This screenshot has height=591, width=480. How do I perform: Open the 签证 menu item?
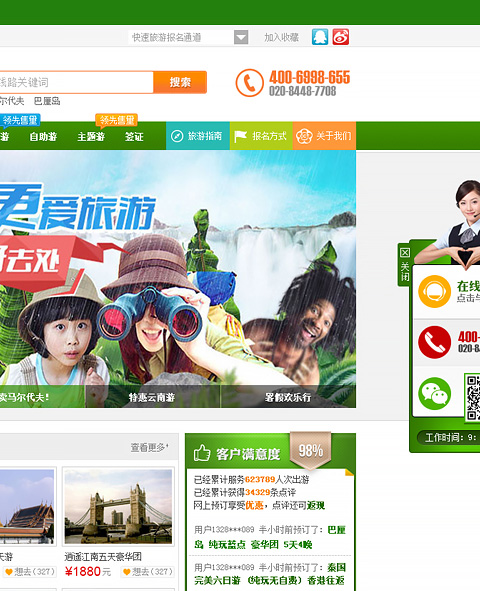point(134,137)
